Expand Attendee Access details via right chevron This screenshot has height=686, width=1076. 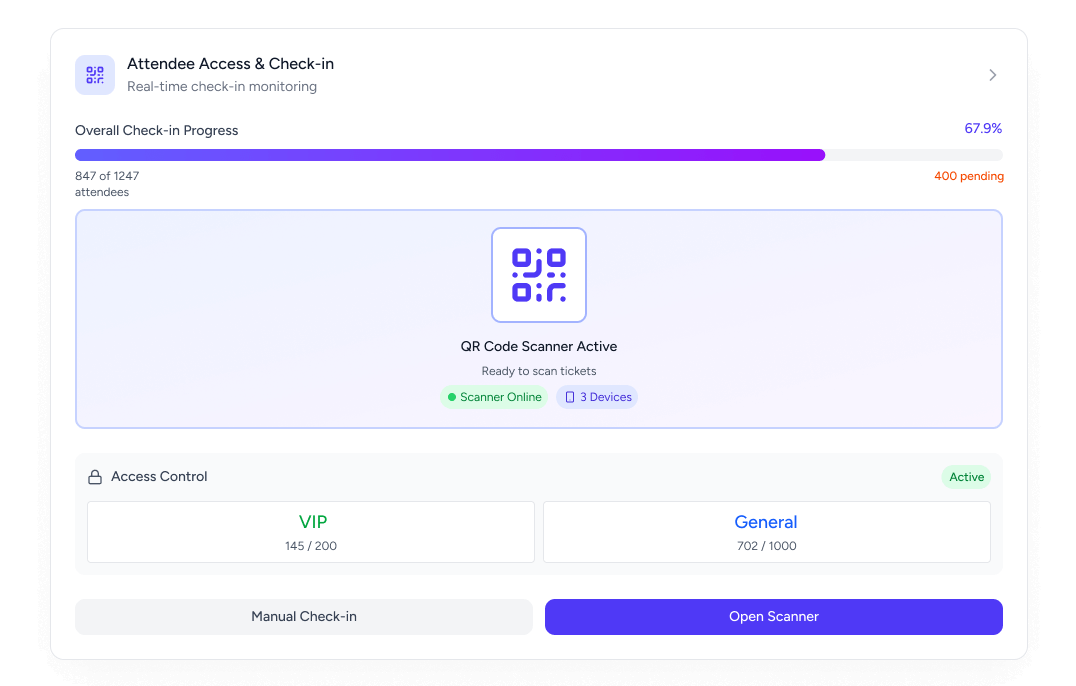click(x=992, y=75)
